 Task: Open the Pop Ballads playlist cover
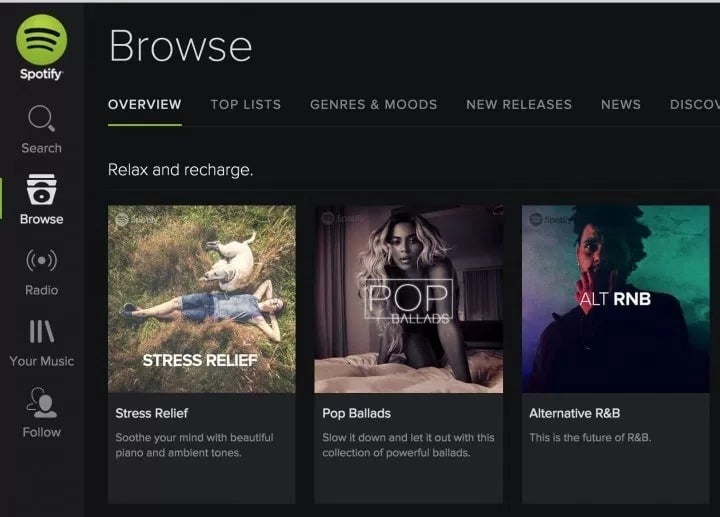[x=408, y=299]
